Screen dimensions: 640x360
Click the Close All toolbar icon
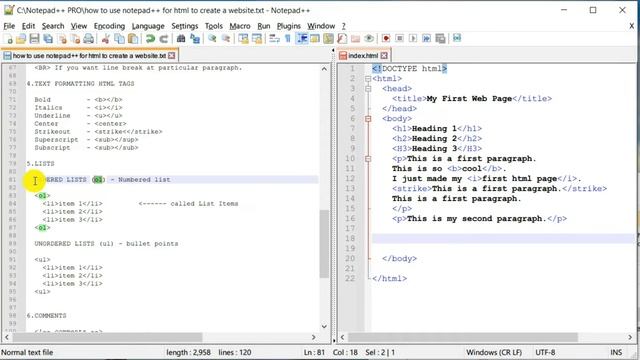(76, 39)
